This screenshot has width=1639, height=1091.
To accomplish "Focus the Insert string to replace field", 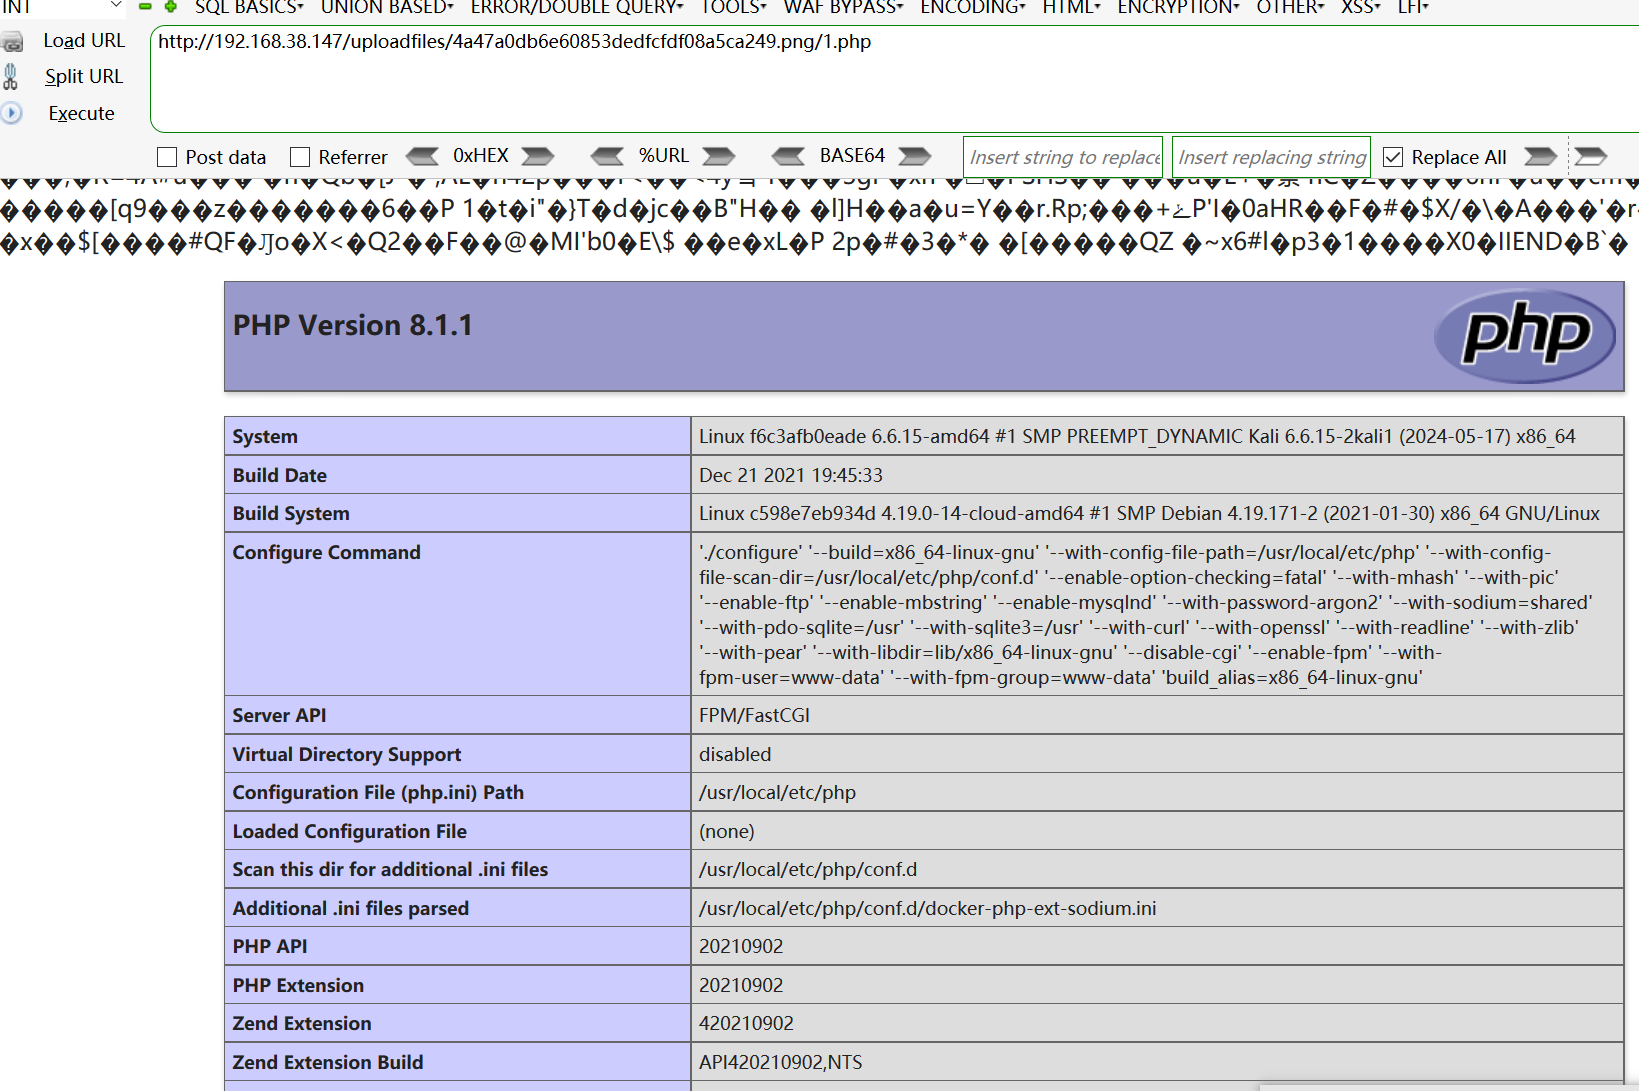I will point(1063,157).
